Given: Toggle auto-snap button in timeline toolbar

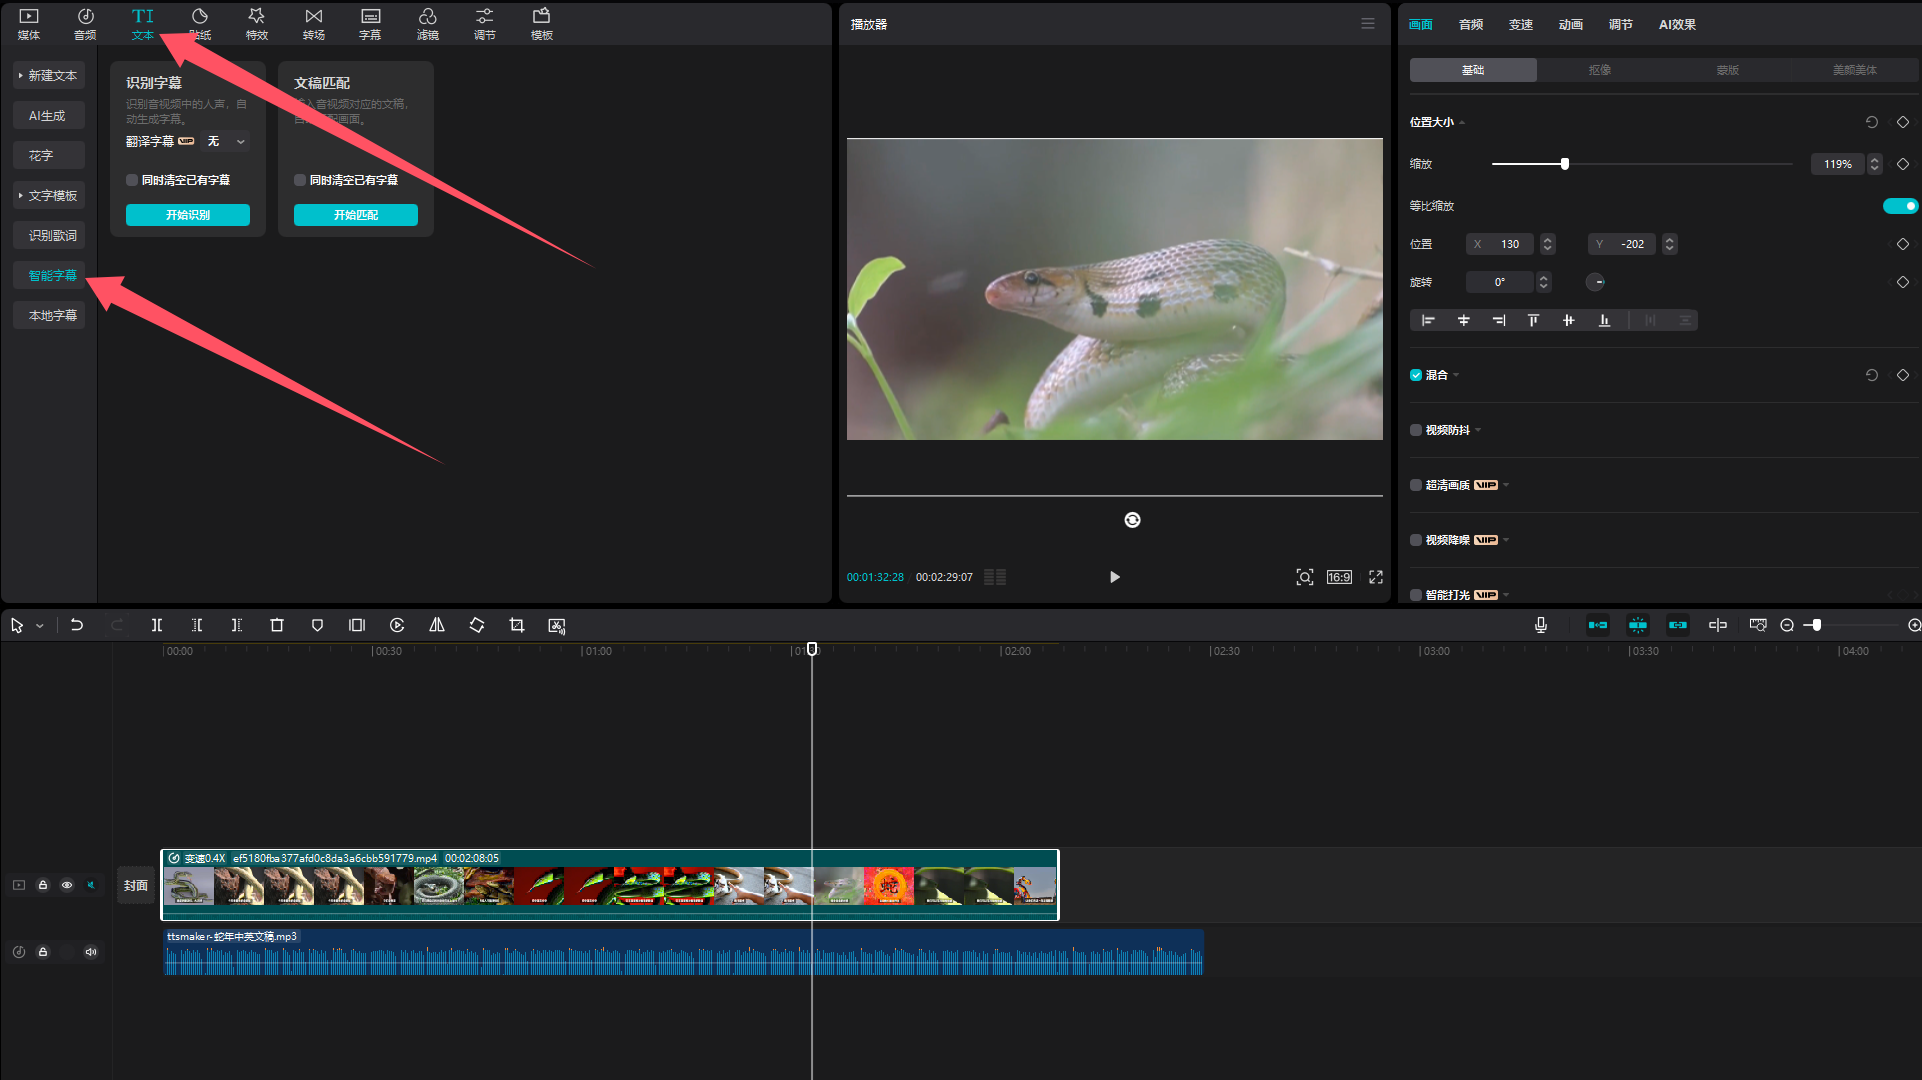Looking at the screenshot, I should tap(1638, 625).
